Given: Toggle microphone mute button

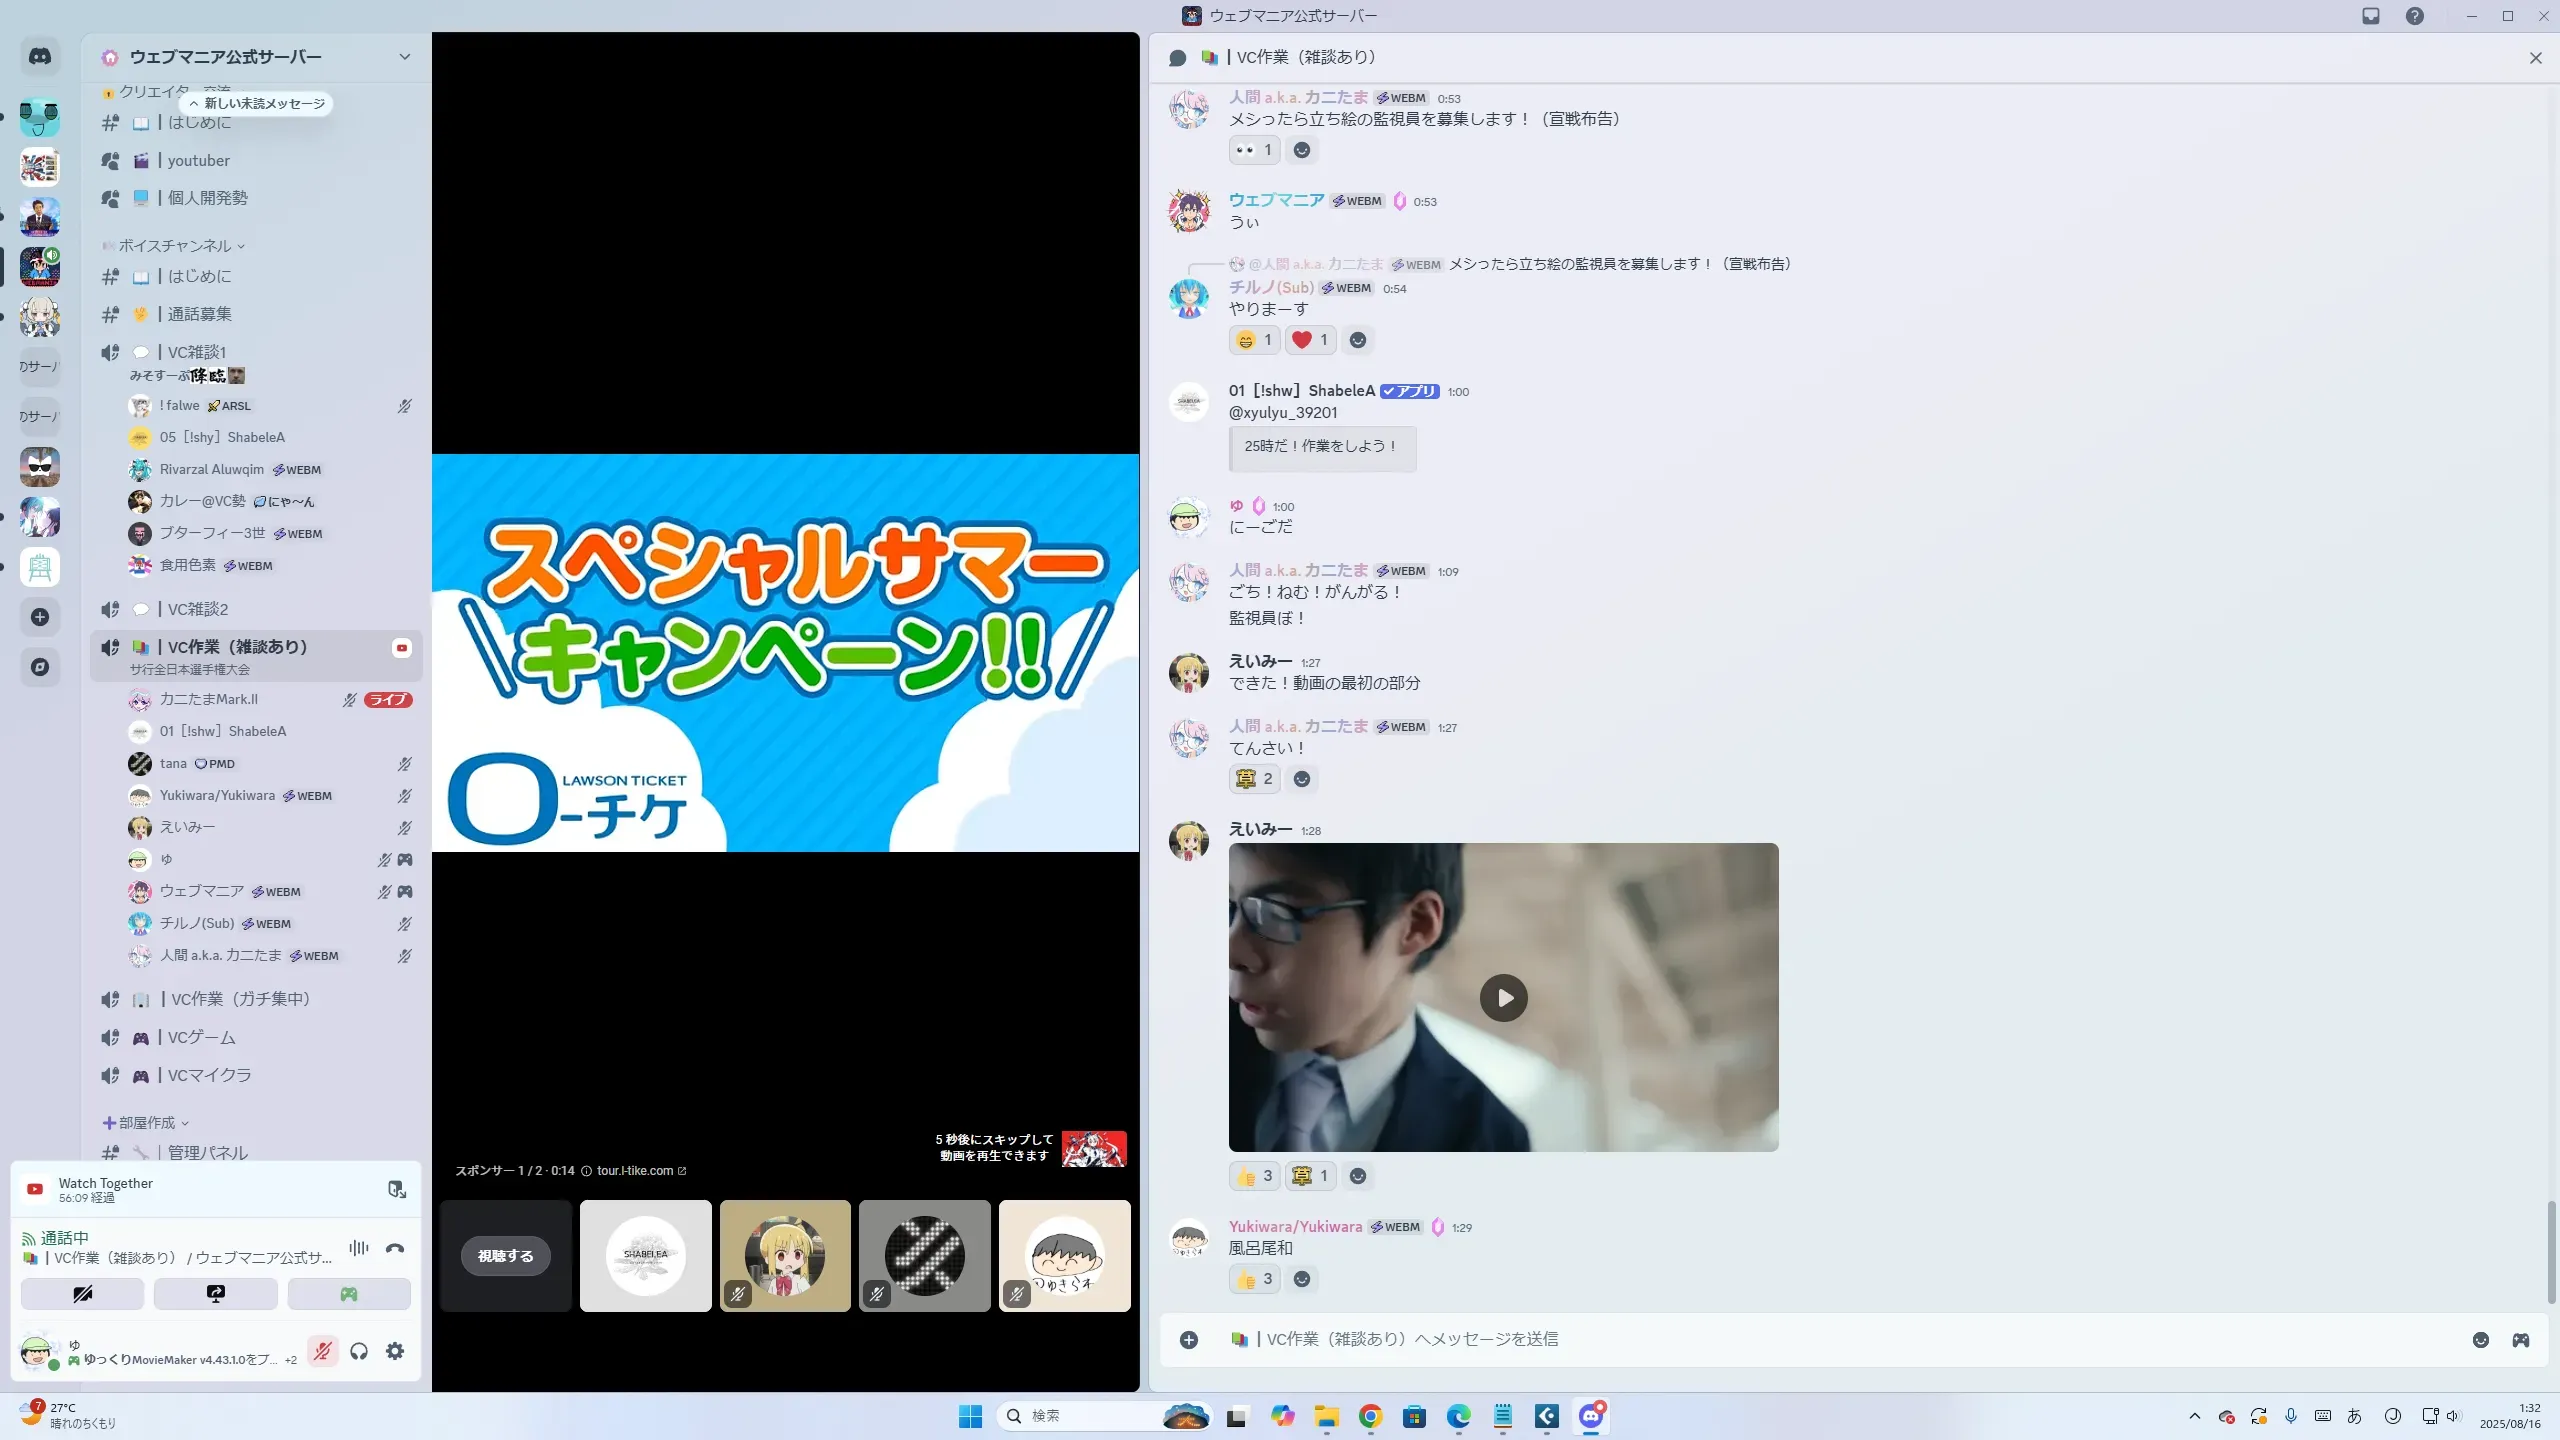Looking at the screenshot, I should tap(322, 1351).
